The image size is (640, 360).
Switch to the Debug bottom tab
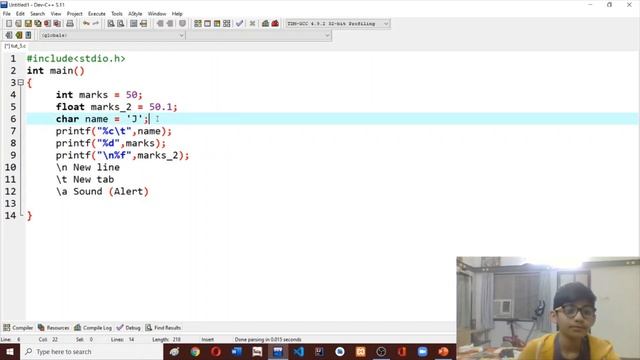129,327
